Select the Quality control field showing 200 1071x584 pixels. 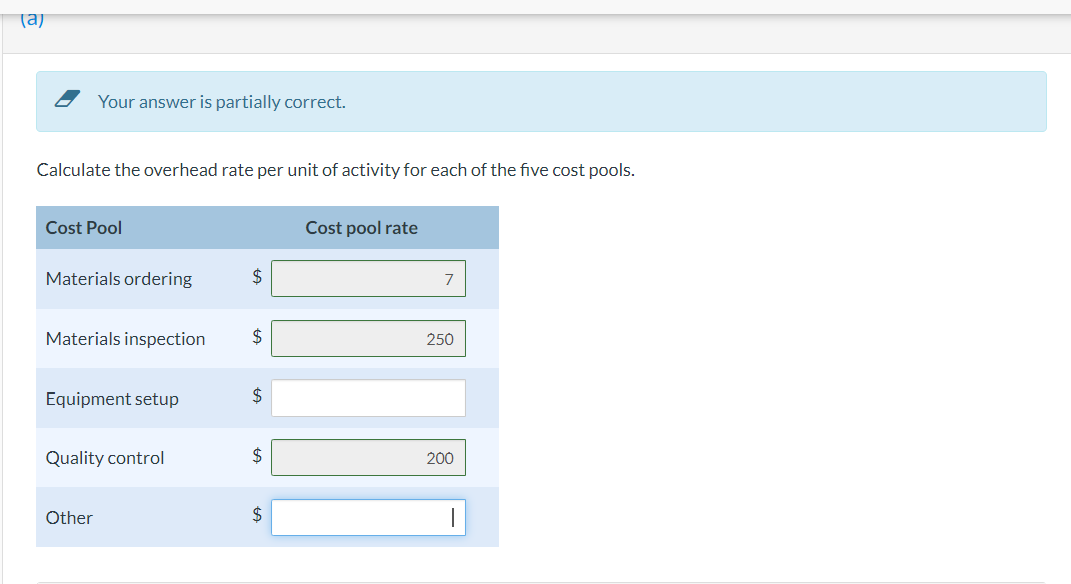coord(368,457)
